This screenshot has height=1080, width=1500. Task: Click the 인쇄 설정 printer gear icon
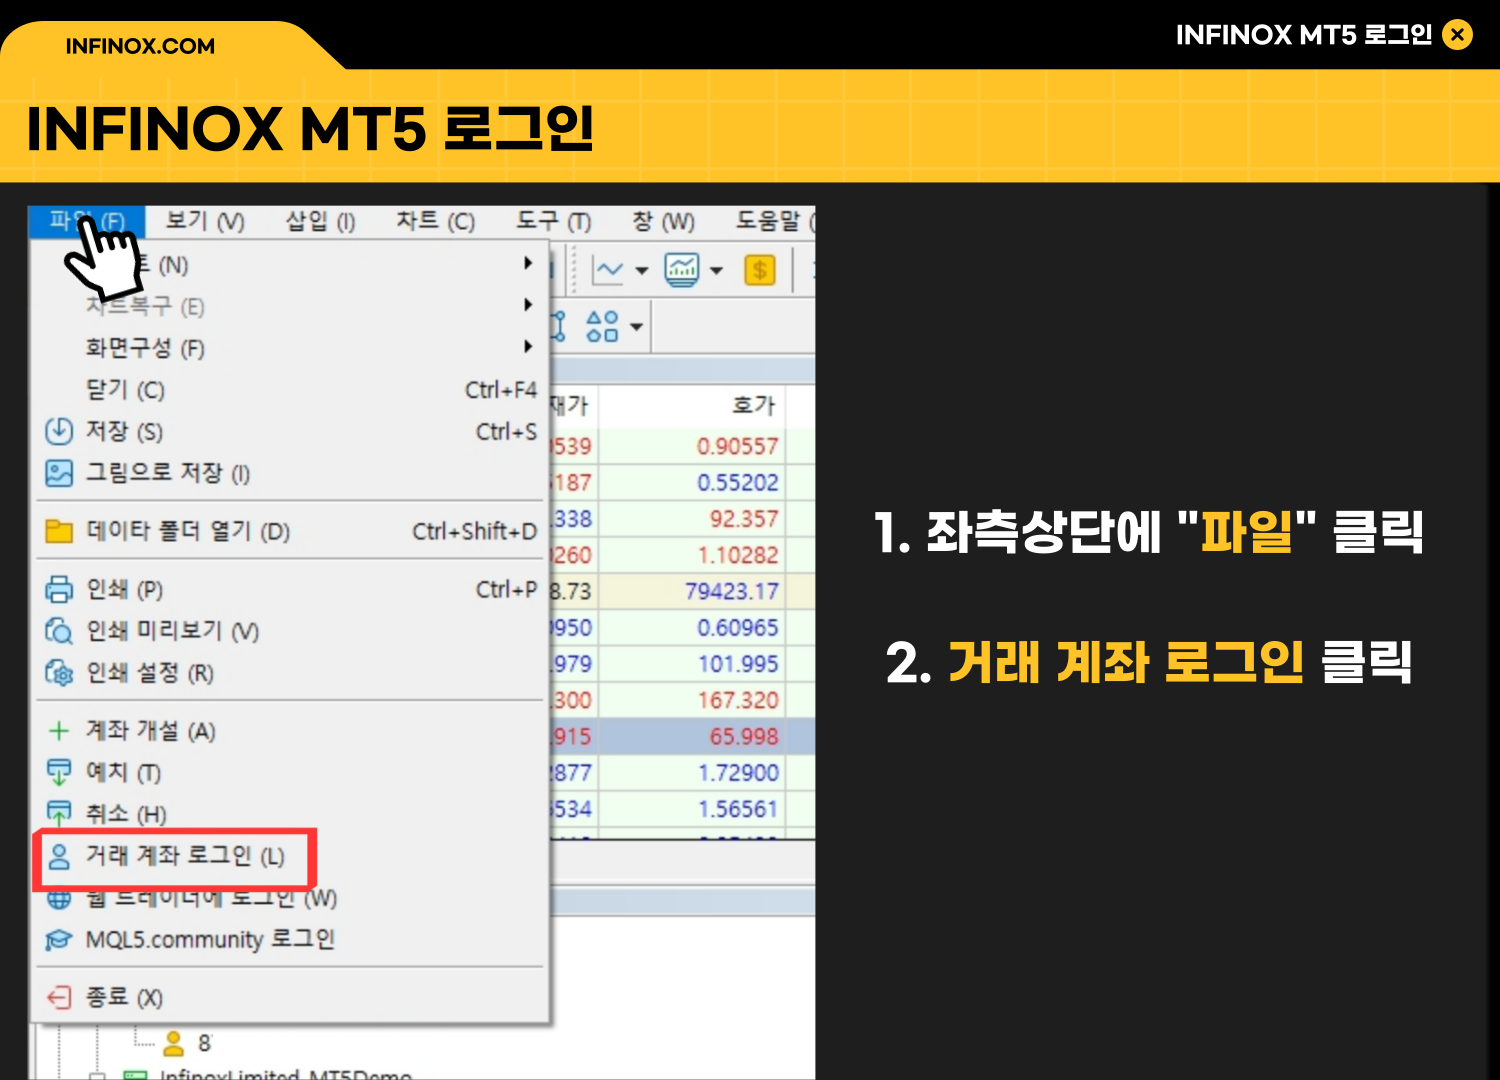pyautogui.click(x=59, y=673)
